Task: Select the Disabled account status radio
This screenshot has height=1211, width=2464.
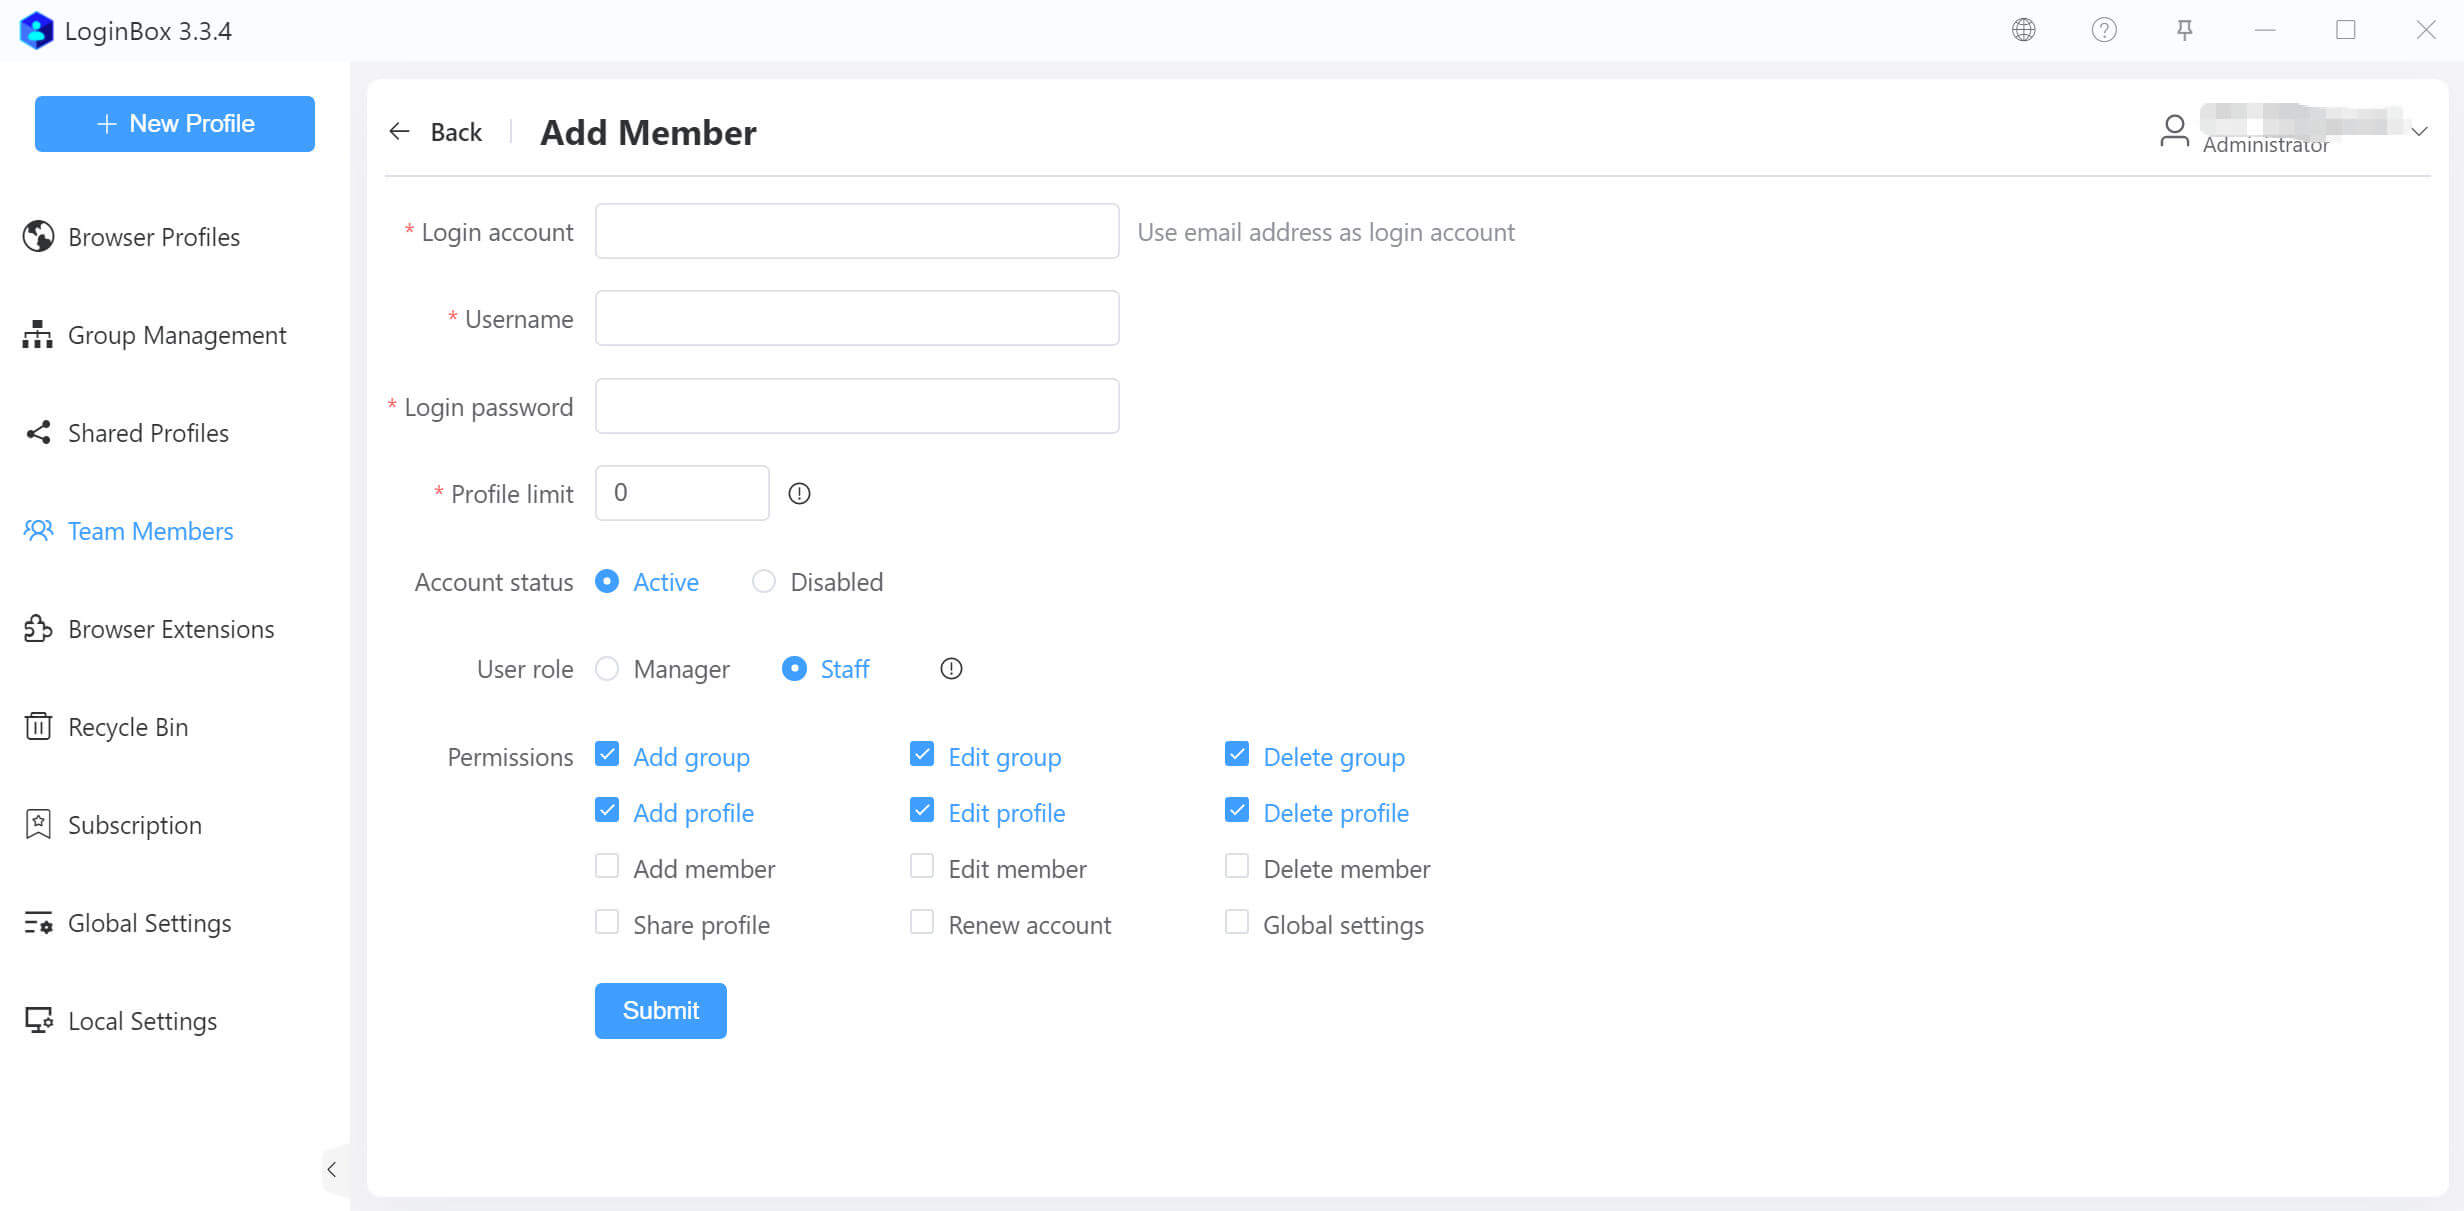Action: (x=764, y=581)
